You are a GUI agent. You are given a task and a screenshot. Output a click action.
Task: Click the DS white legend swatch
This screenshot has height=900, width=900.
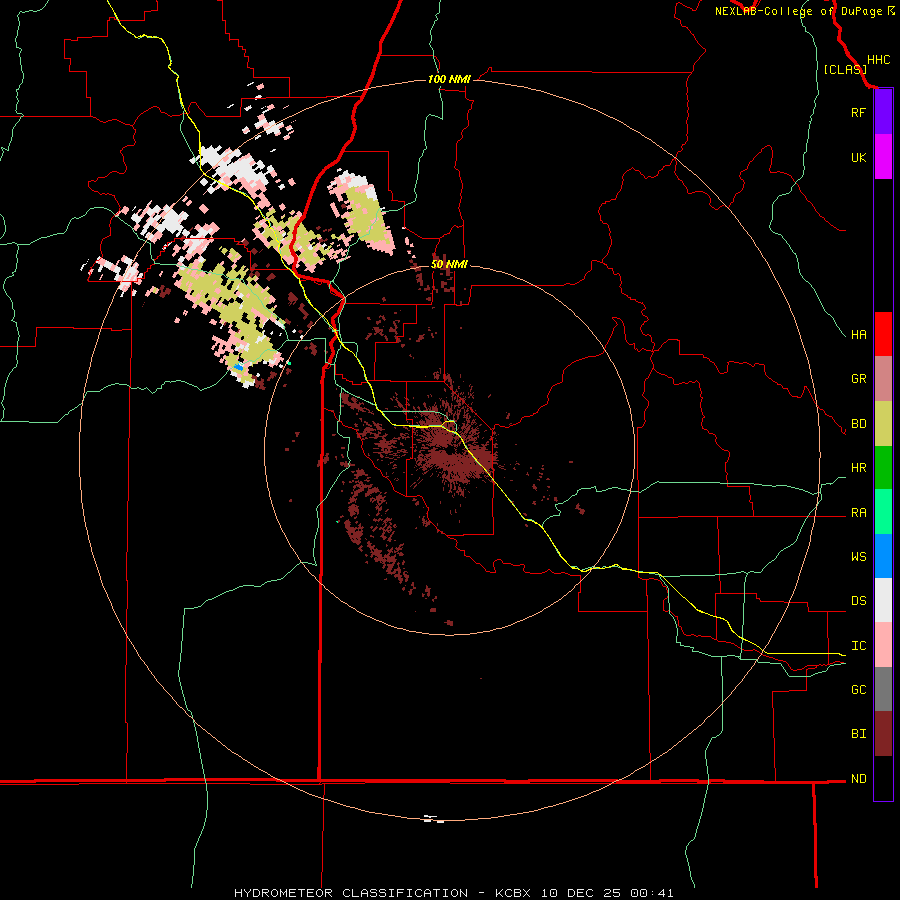point(883,600)
